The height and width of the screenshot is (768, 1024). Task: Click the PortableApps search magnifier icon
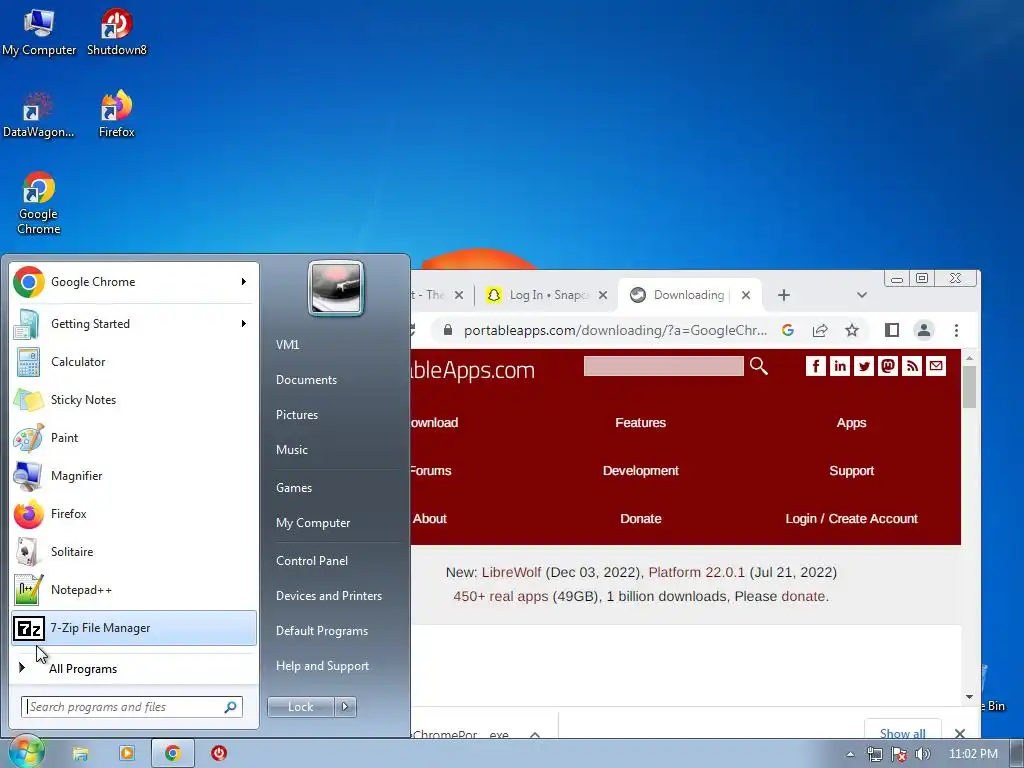tap(758, 366)
